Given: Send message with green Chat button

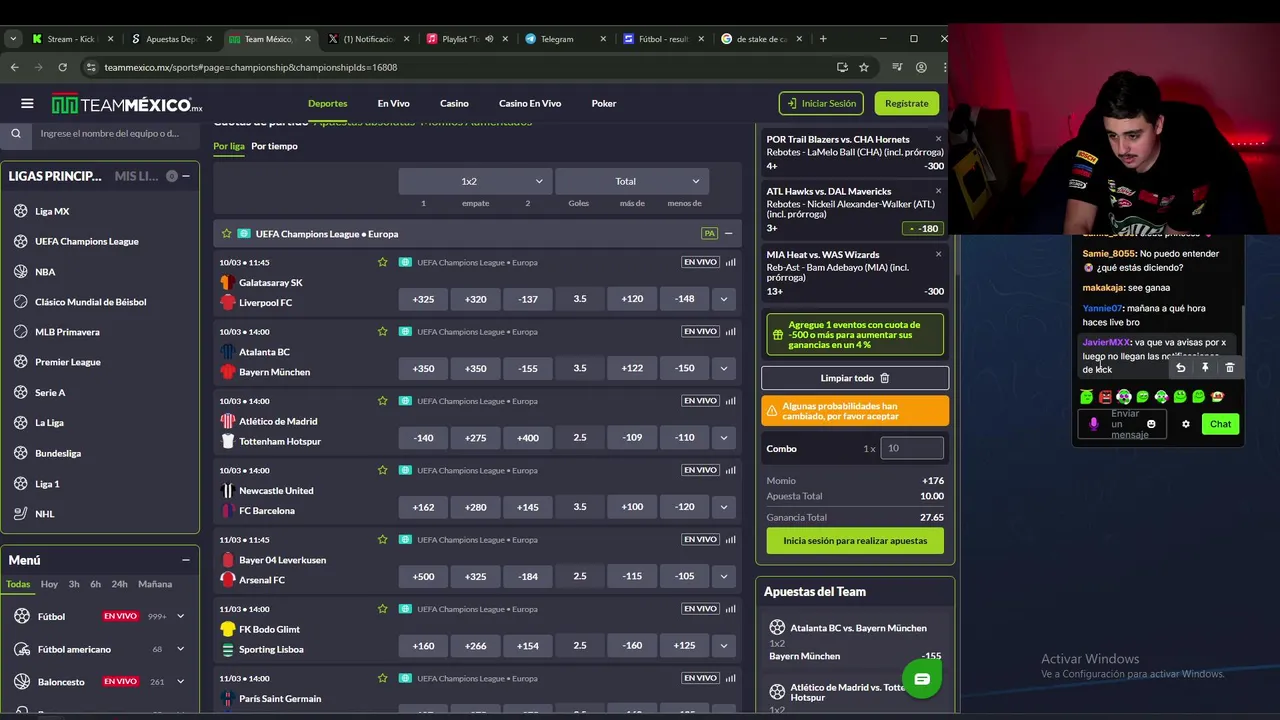Looking at the screenshot, I should 1220,424.
